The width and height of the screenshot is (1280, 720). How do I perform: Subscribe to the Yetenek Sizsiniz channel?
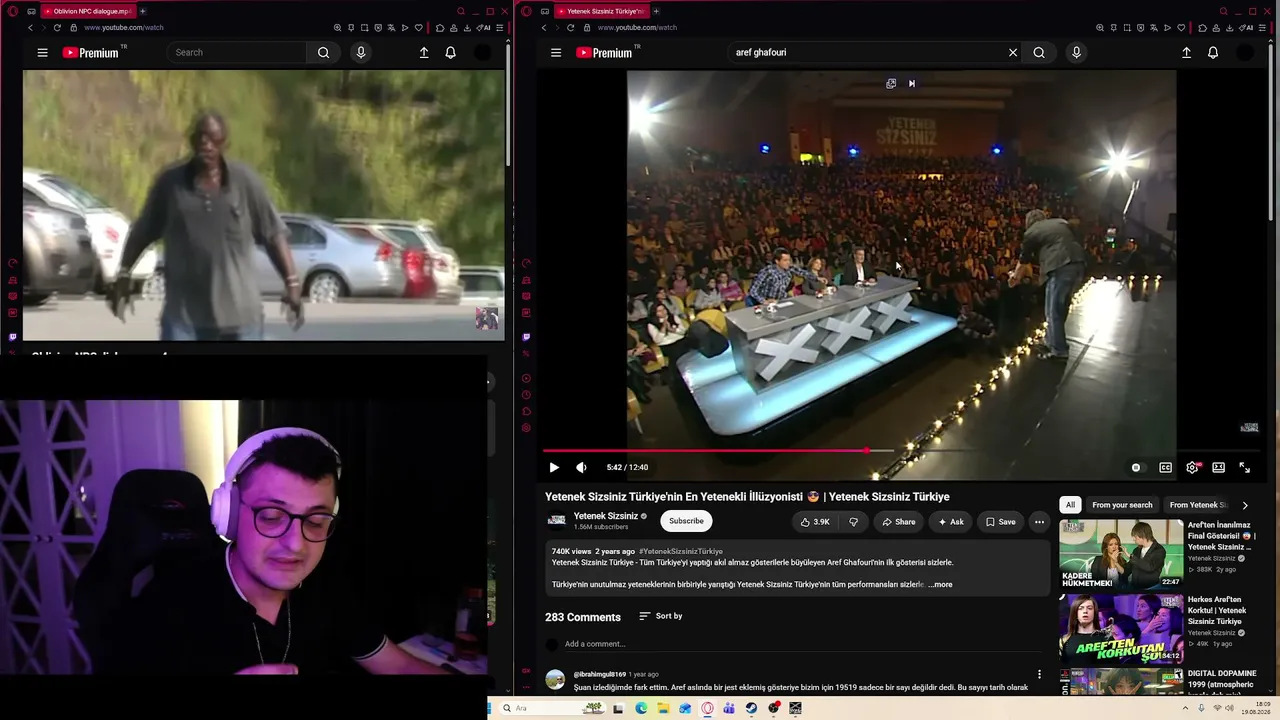[x=686, y=521]
